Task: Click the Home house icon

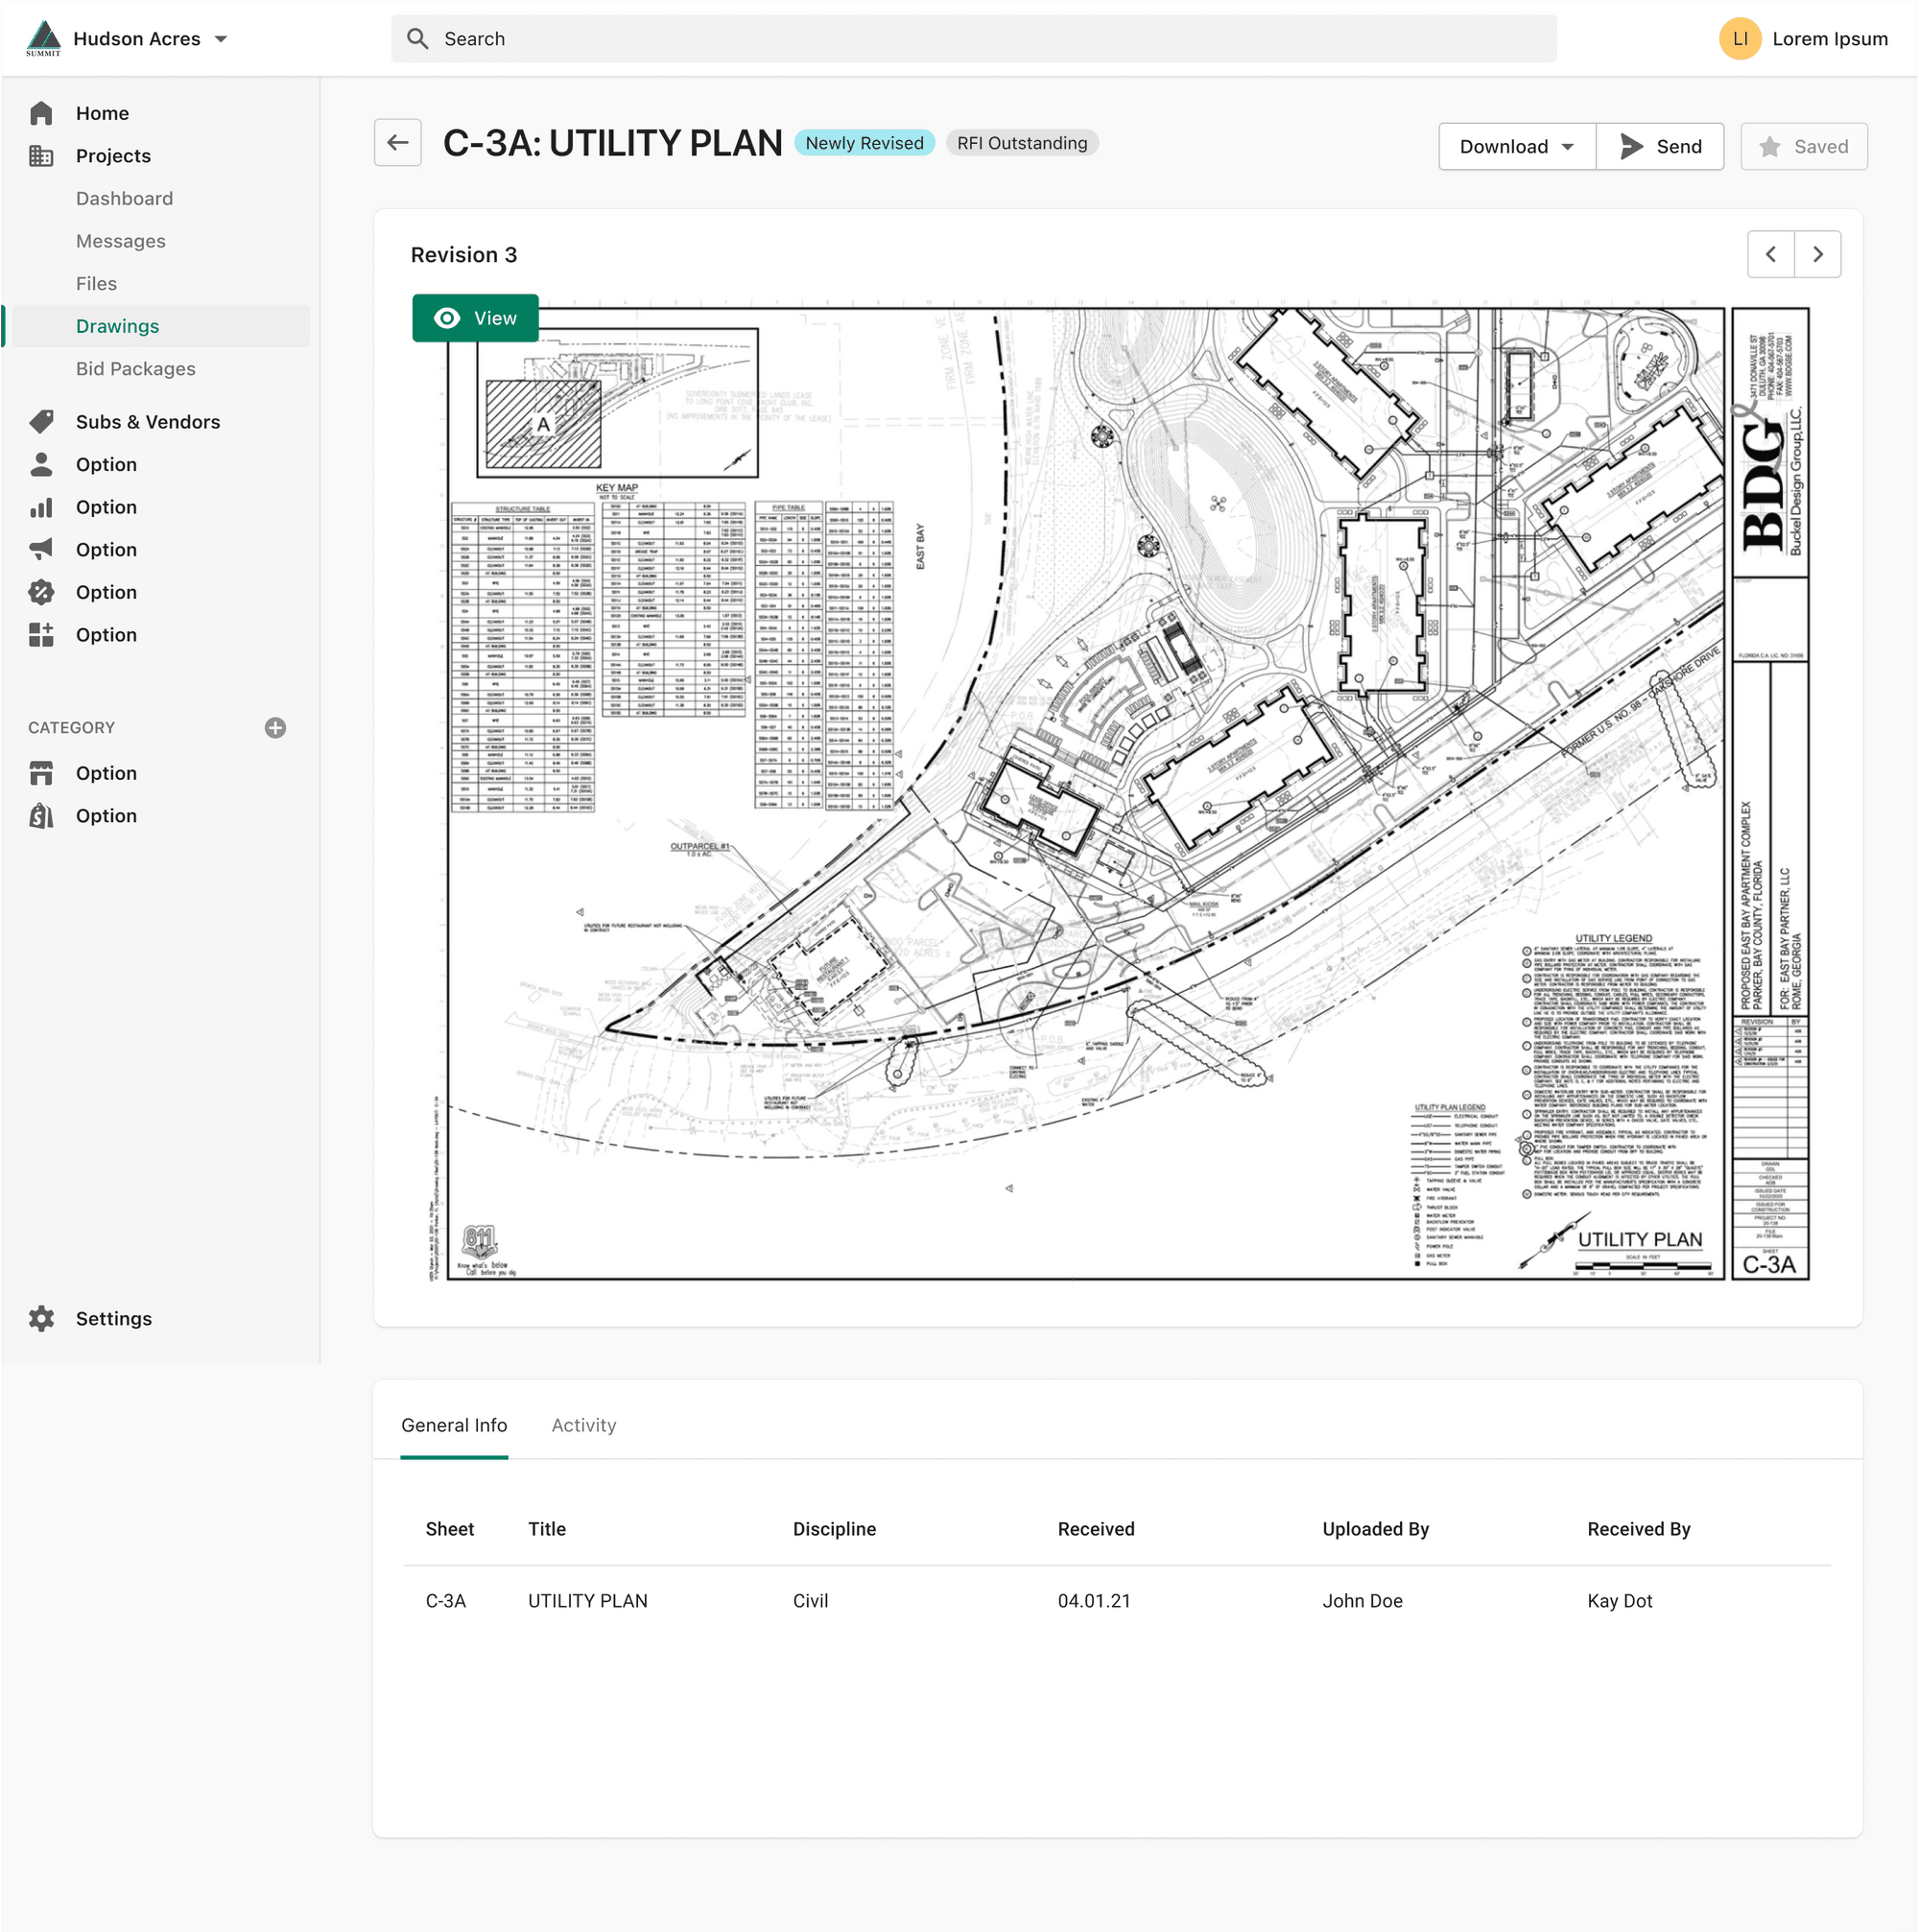Action: 41,113
